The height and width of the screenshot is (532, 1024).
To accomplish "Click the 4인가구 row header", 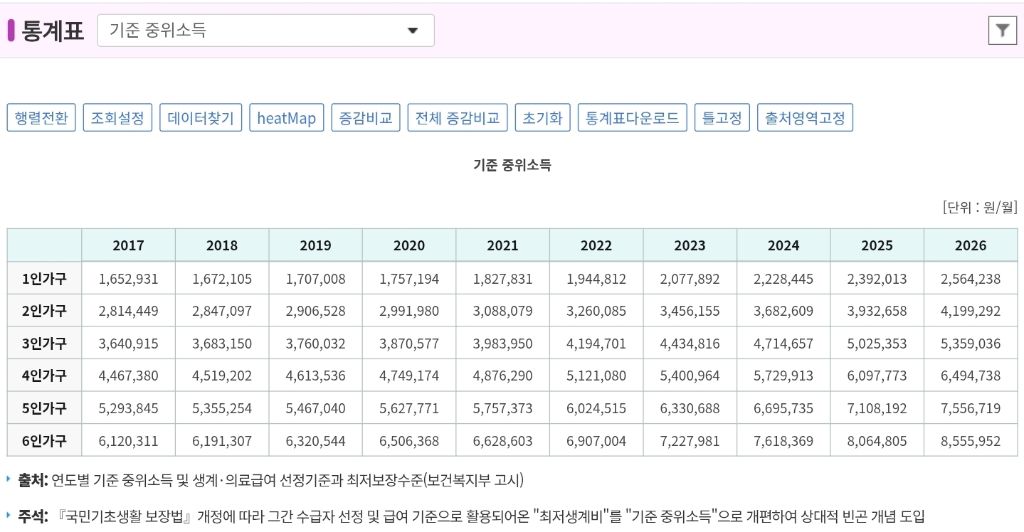I will click(44, 375).
